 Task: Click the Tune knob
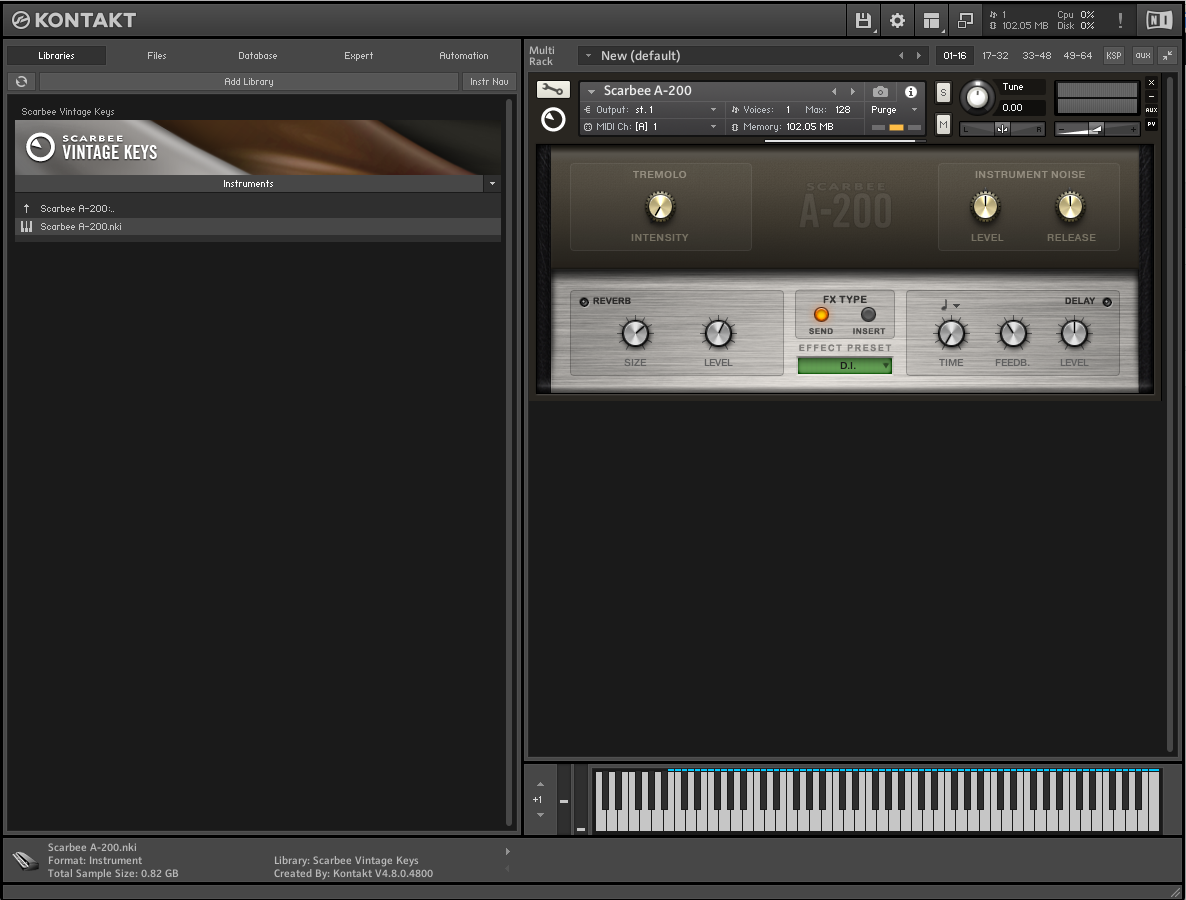click(977, 98)
